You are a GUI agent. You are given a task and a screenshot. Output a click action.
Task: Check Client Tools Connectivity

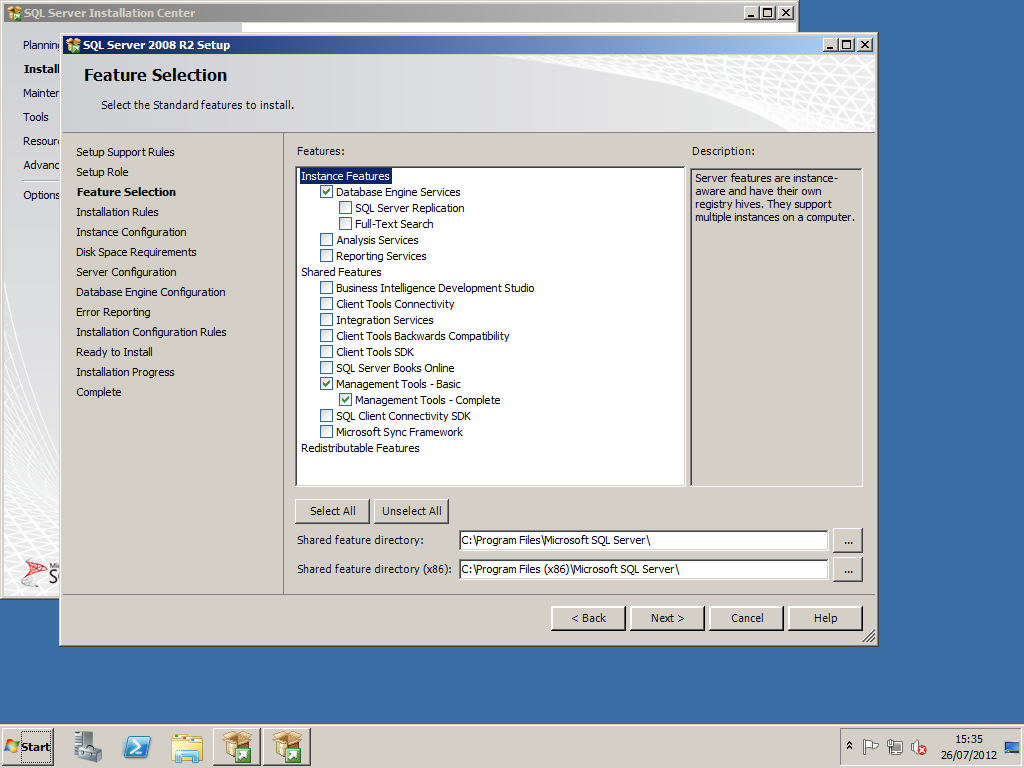click(327, 304)
